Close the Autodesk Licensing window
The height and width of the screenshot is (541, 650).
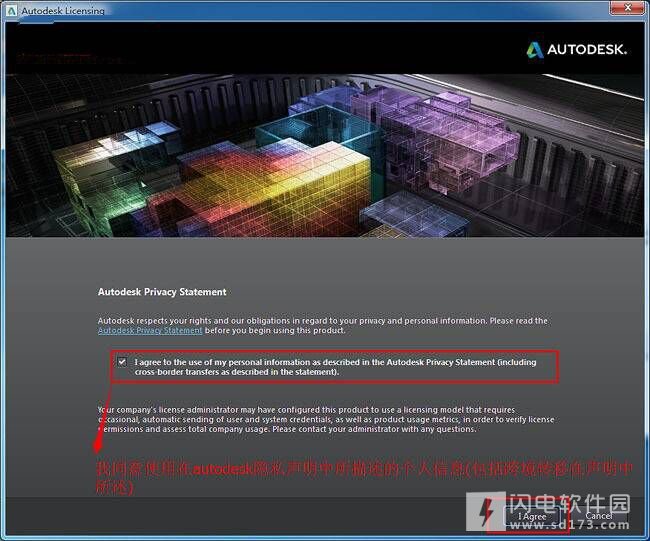[628, 7]
